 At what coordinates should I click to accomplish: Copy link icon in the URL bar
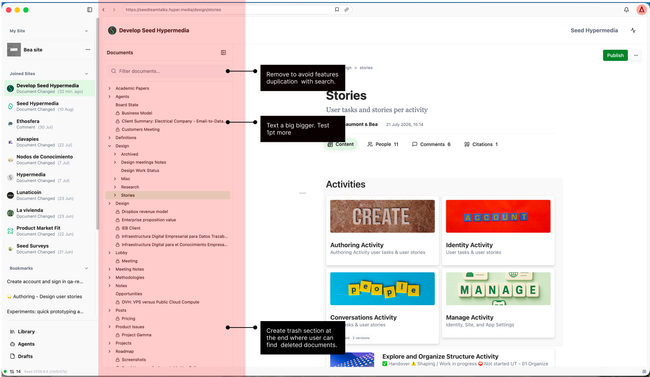347,10
